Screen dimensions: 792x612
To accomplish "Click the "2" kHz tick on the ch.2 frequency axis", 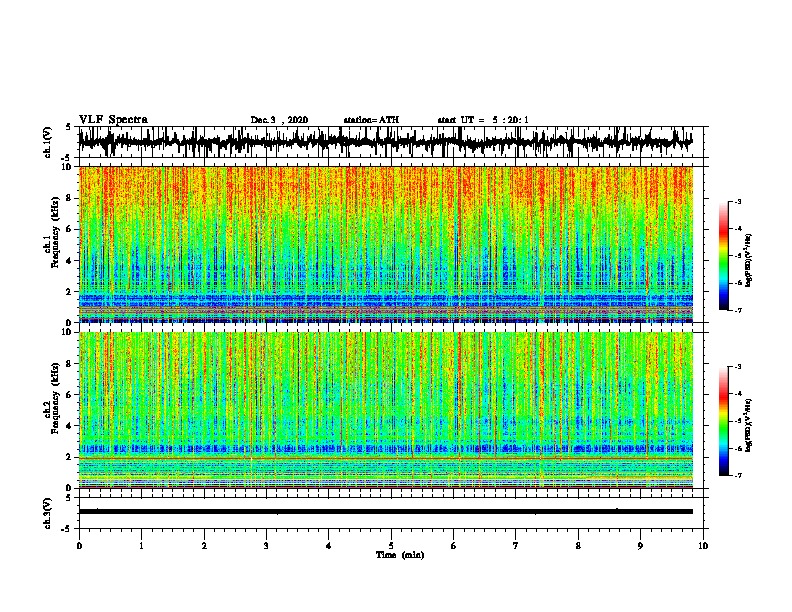I will 69,457.
